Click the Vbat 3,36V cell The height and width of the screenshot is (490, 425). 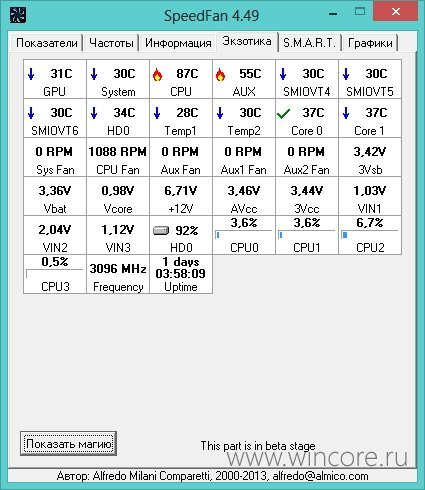55,196
